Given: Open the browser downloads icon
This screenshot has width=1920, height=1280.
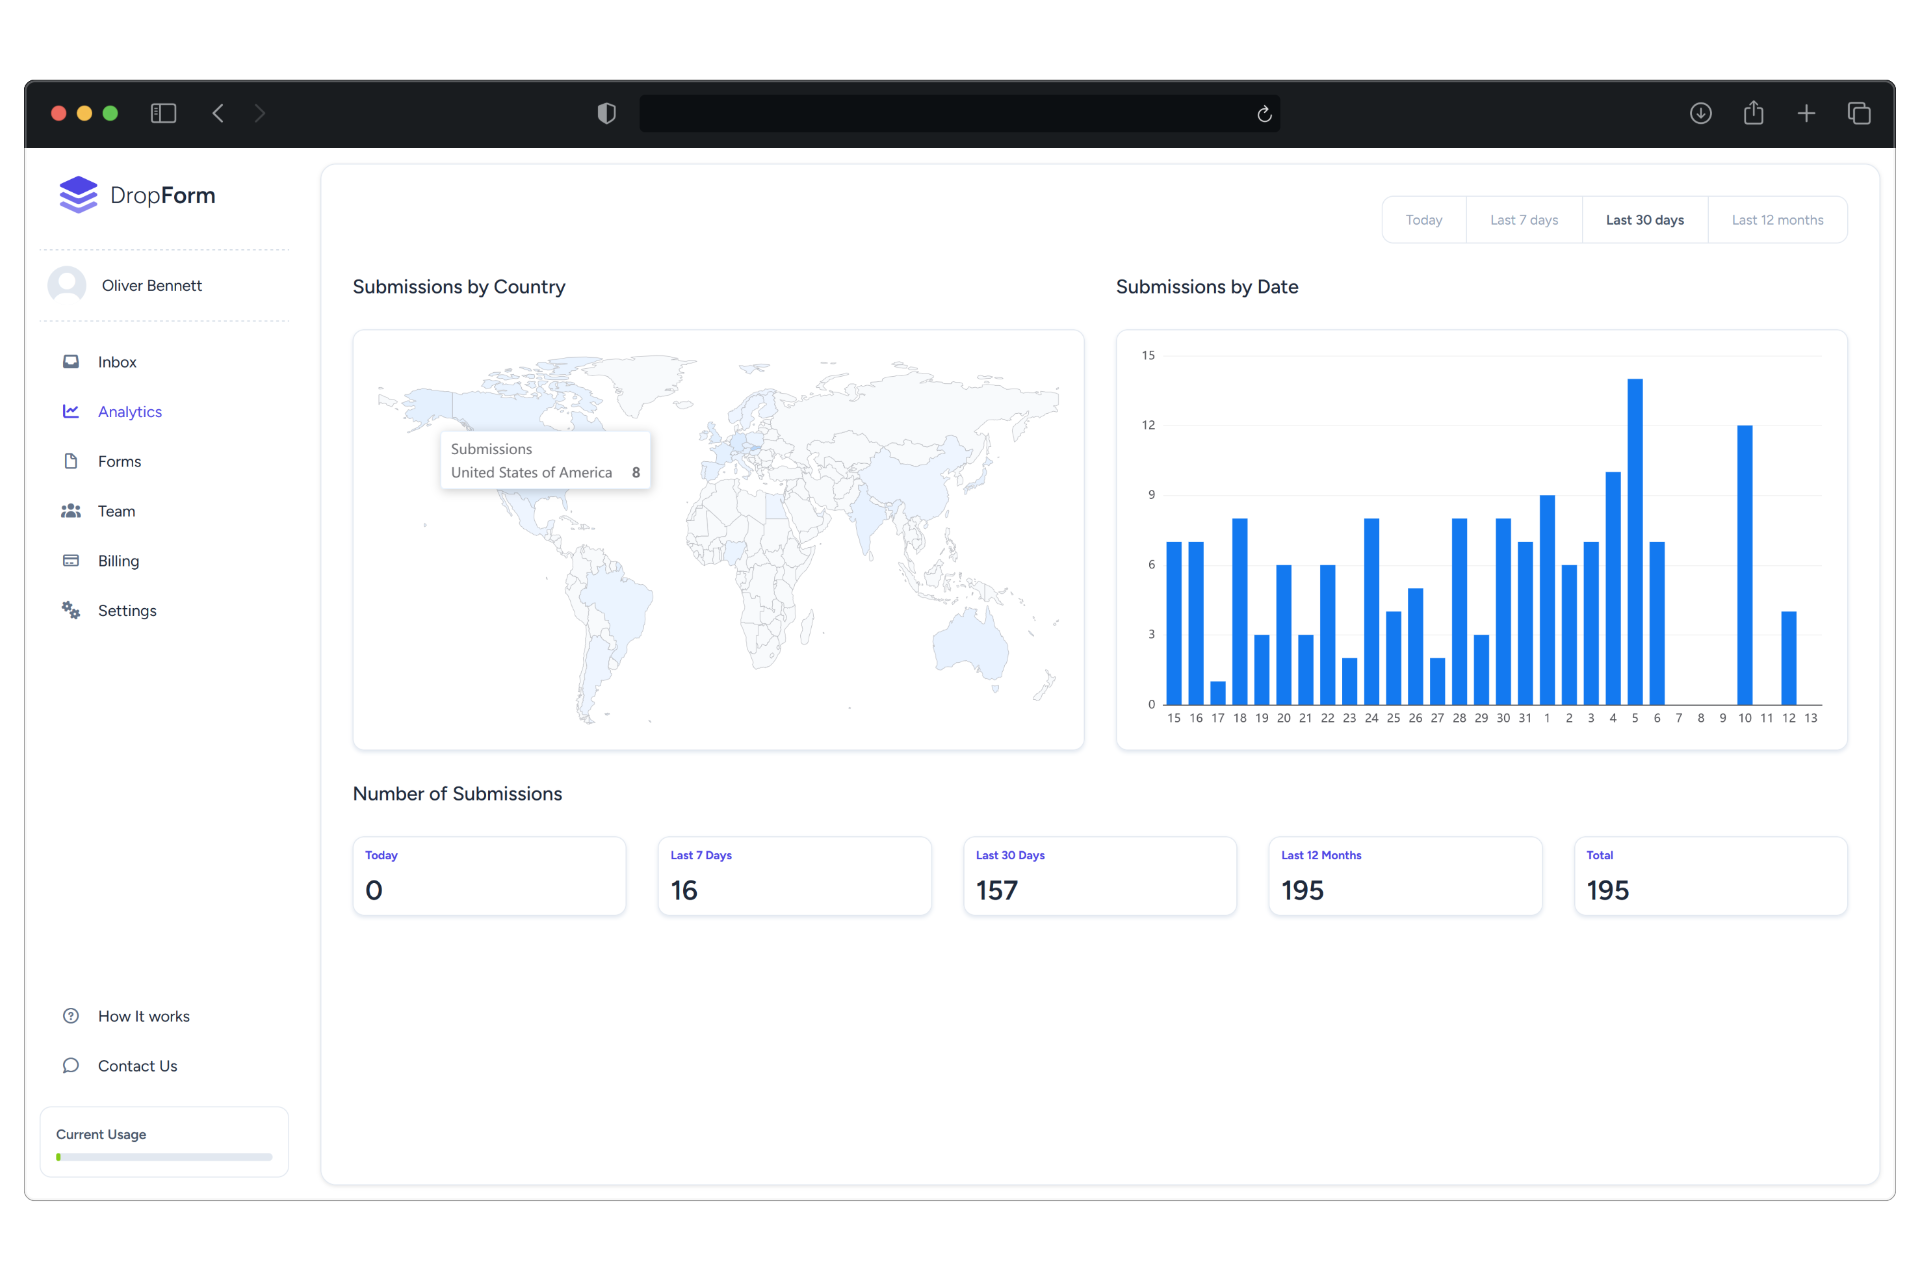Looking at the screenshot, I should [x=1701, y=113].
